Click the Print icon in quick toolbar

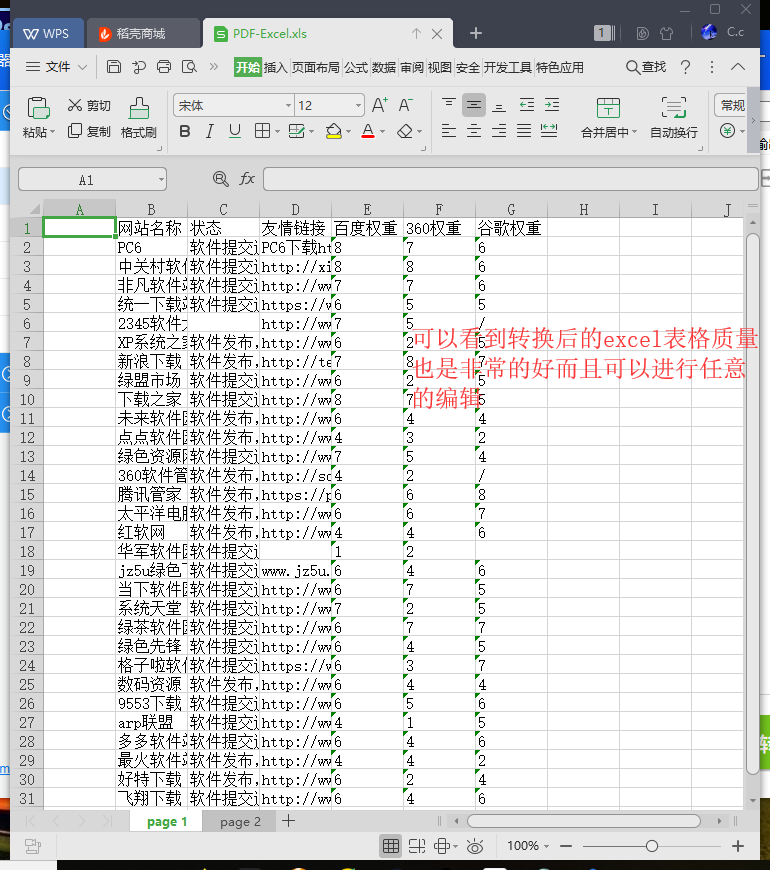pos(164,67)
